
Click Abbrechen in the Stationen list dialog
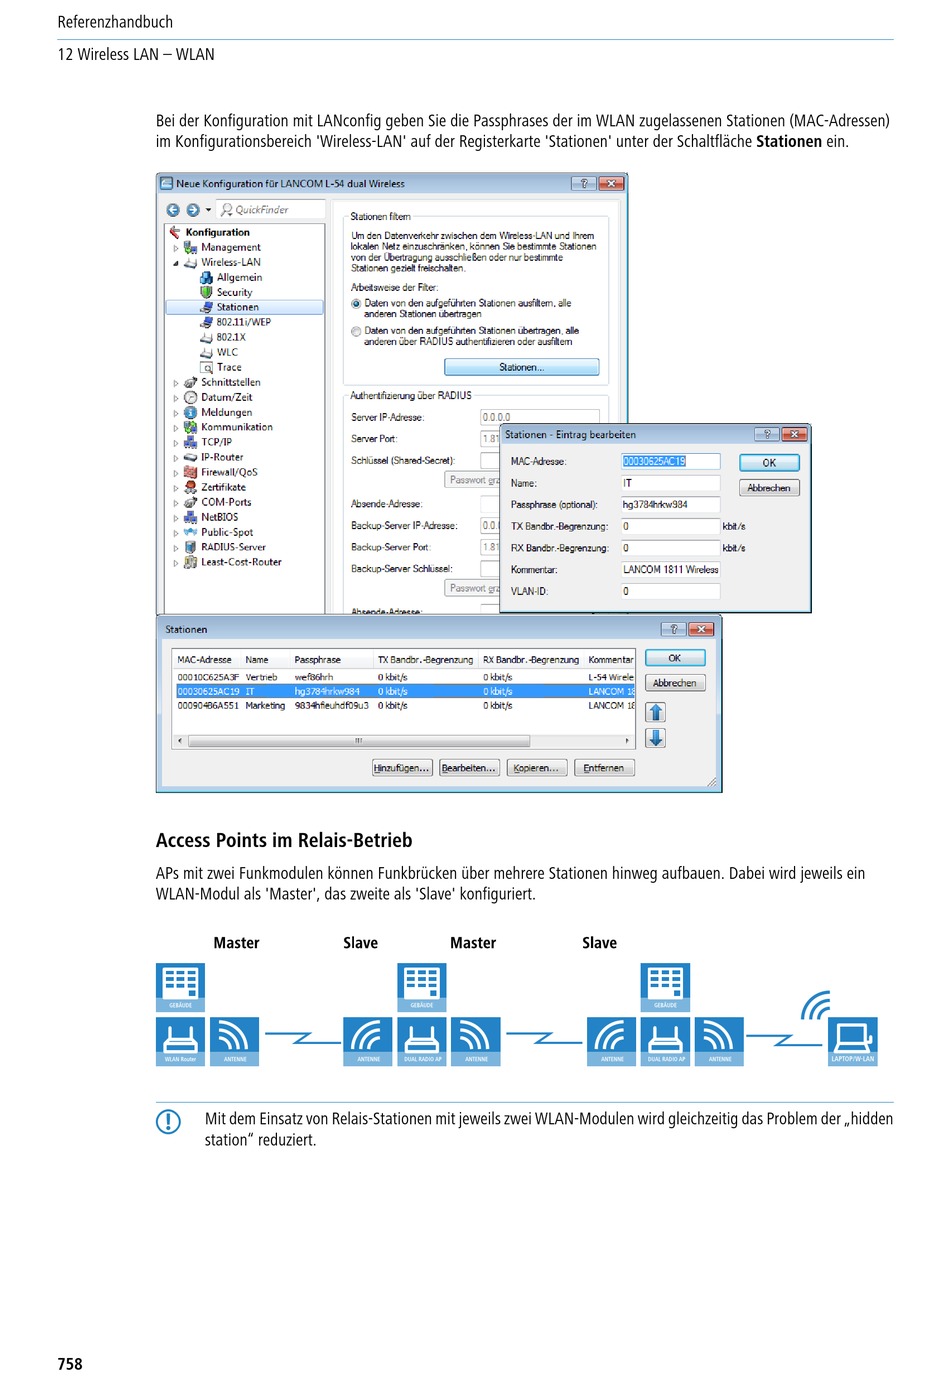[675, 683]
